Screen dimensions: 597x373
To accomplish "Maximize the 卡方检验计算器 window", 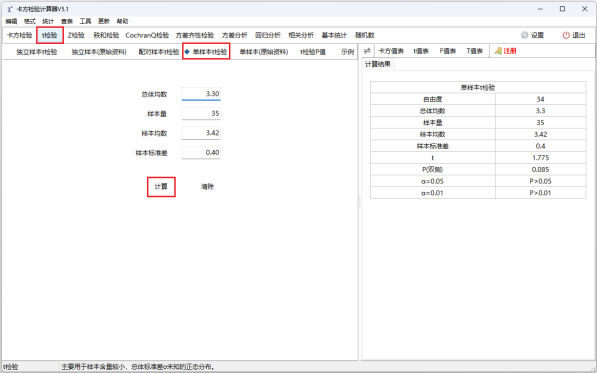I will (x=562, y=9).
